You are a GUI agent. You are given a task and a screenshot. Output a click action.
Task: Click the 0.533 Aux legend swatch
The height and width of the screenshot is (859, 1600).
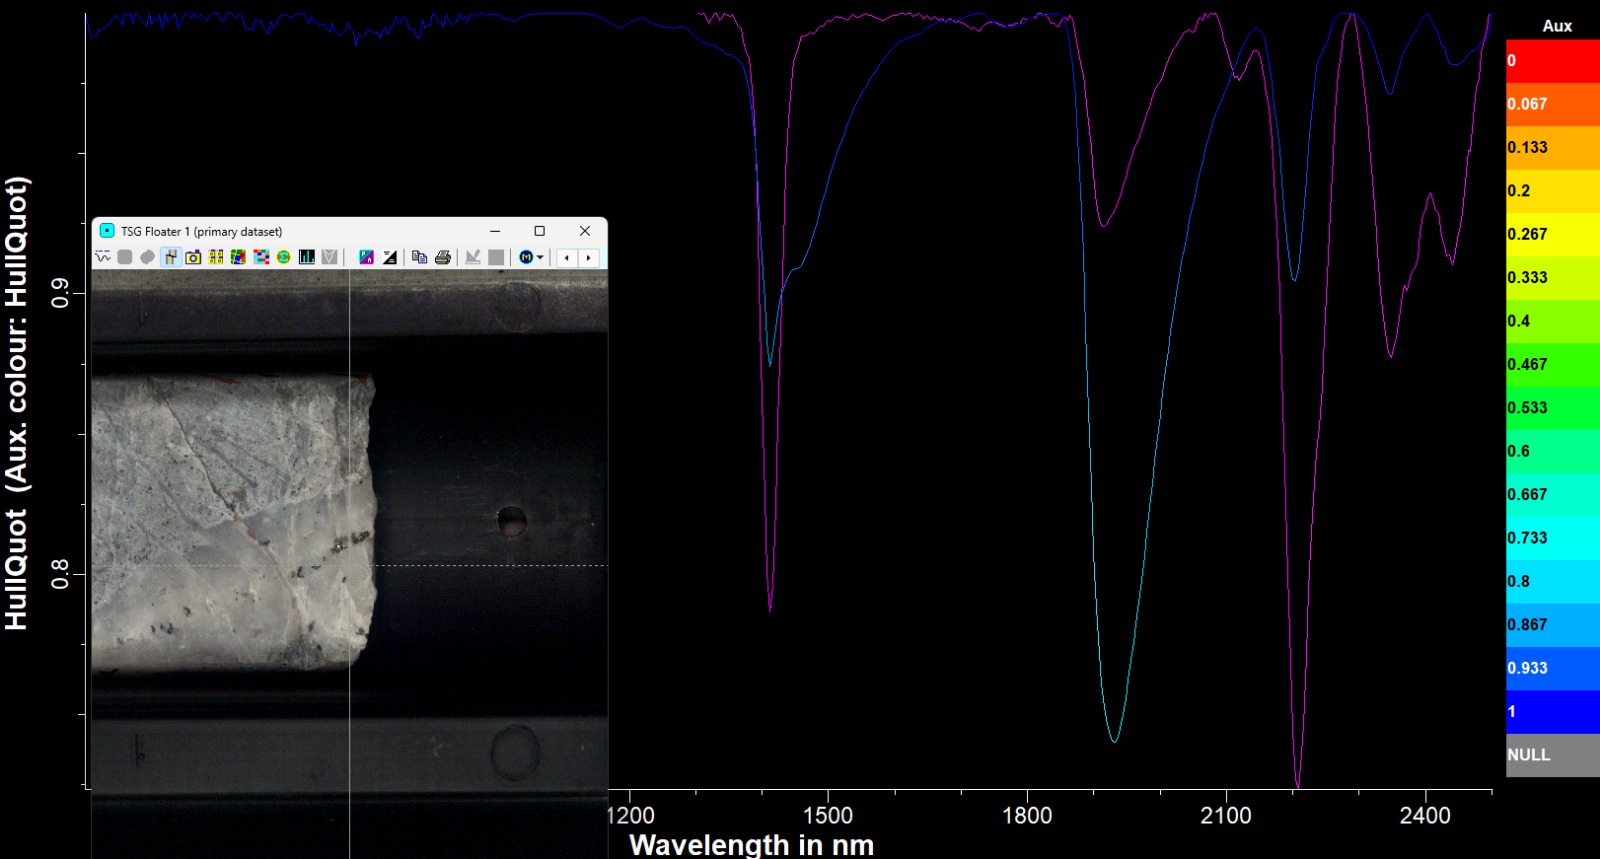(1553, 408)
